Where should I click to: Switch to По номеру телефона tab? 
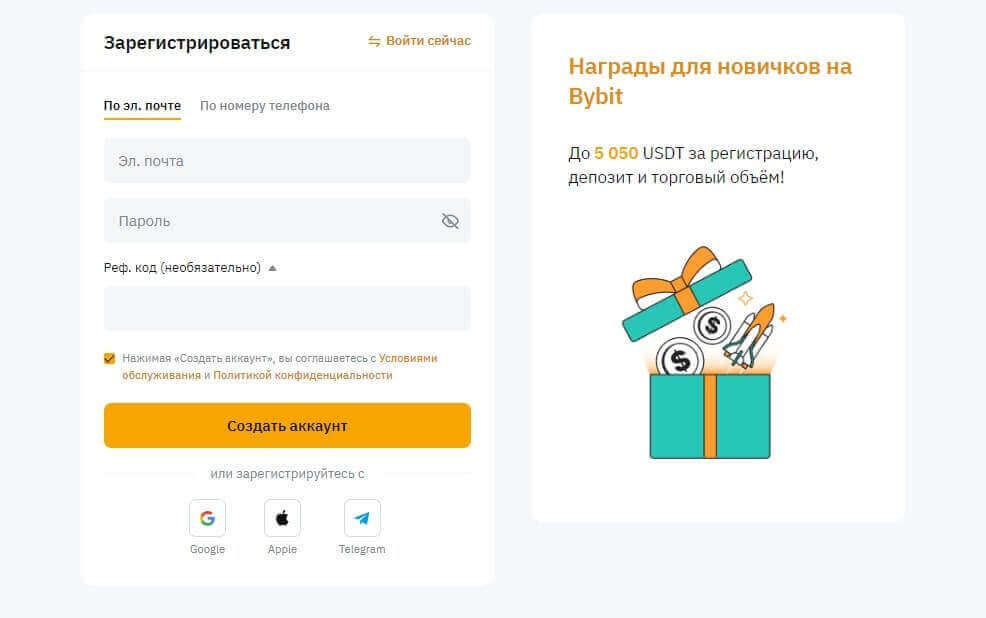pos(265,106)
